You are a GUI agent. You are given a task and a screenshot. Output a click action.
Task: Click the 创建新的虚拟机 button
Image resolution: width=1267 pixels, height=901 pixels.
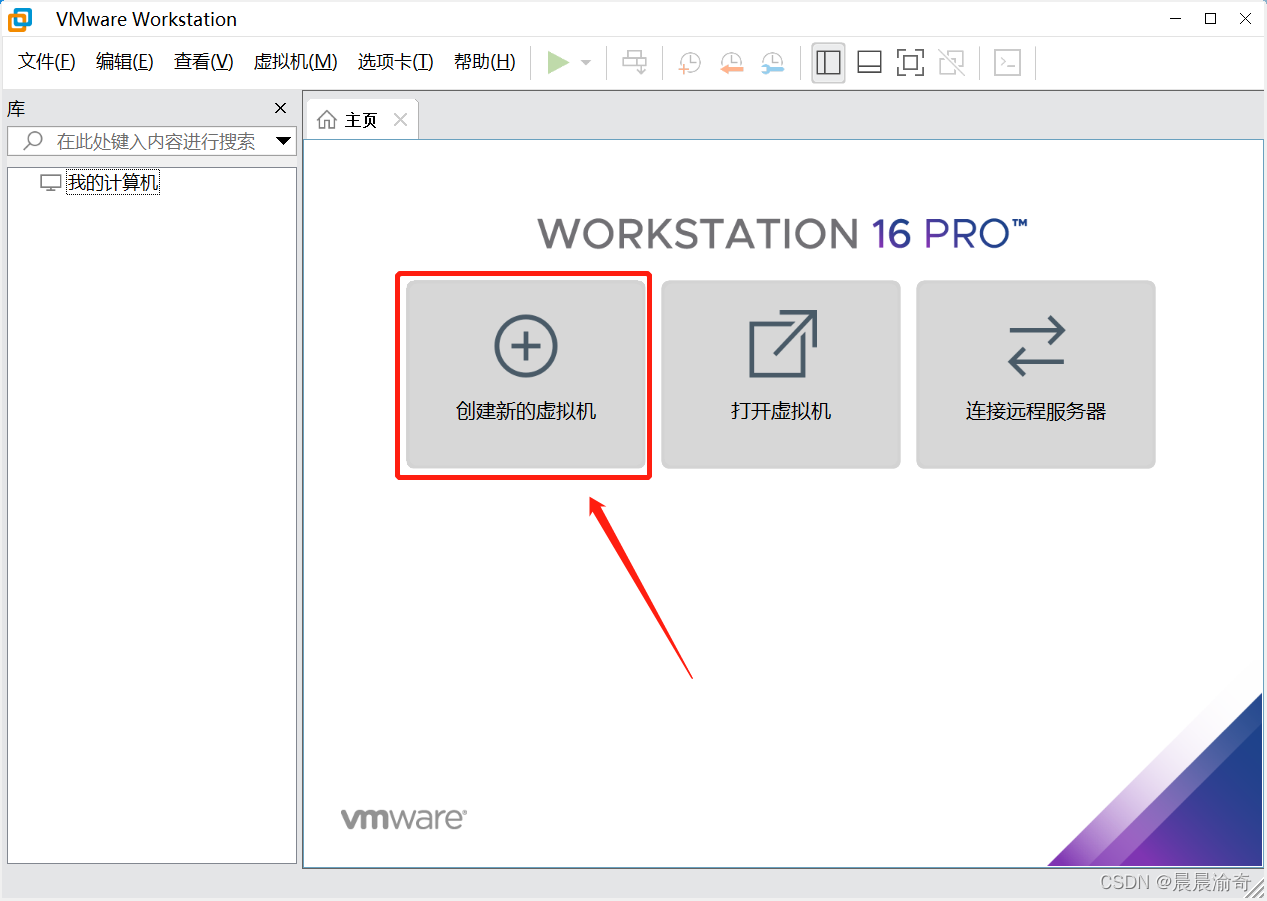526,374
